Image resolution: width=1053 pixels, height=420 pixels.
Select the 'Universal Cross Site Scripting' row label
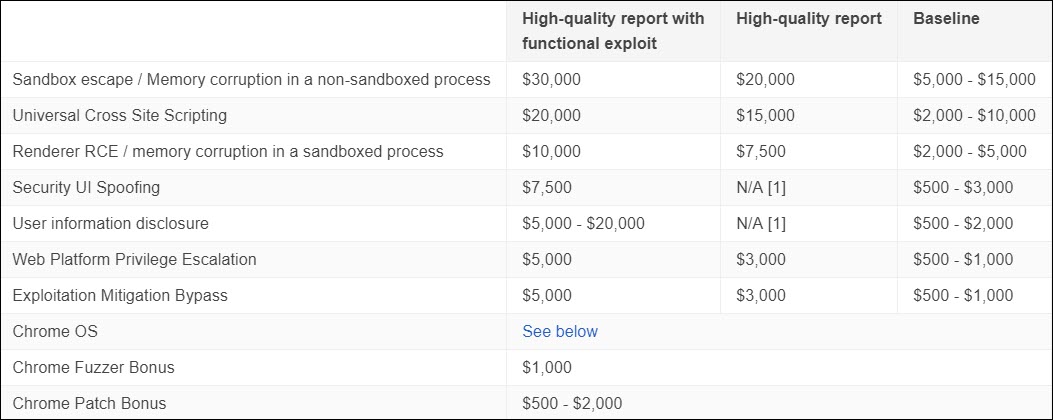(x=120, y=115)
